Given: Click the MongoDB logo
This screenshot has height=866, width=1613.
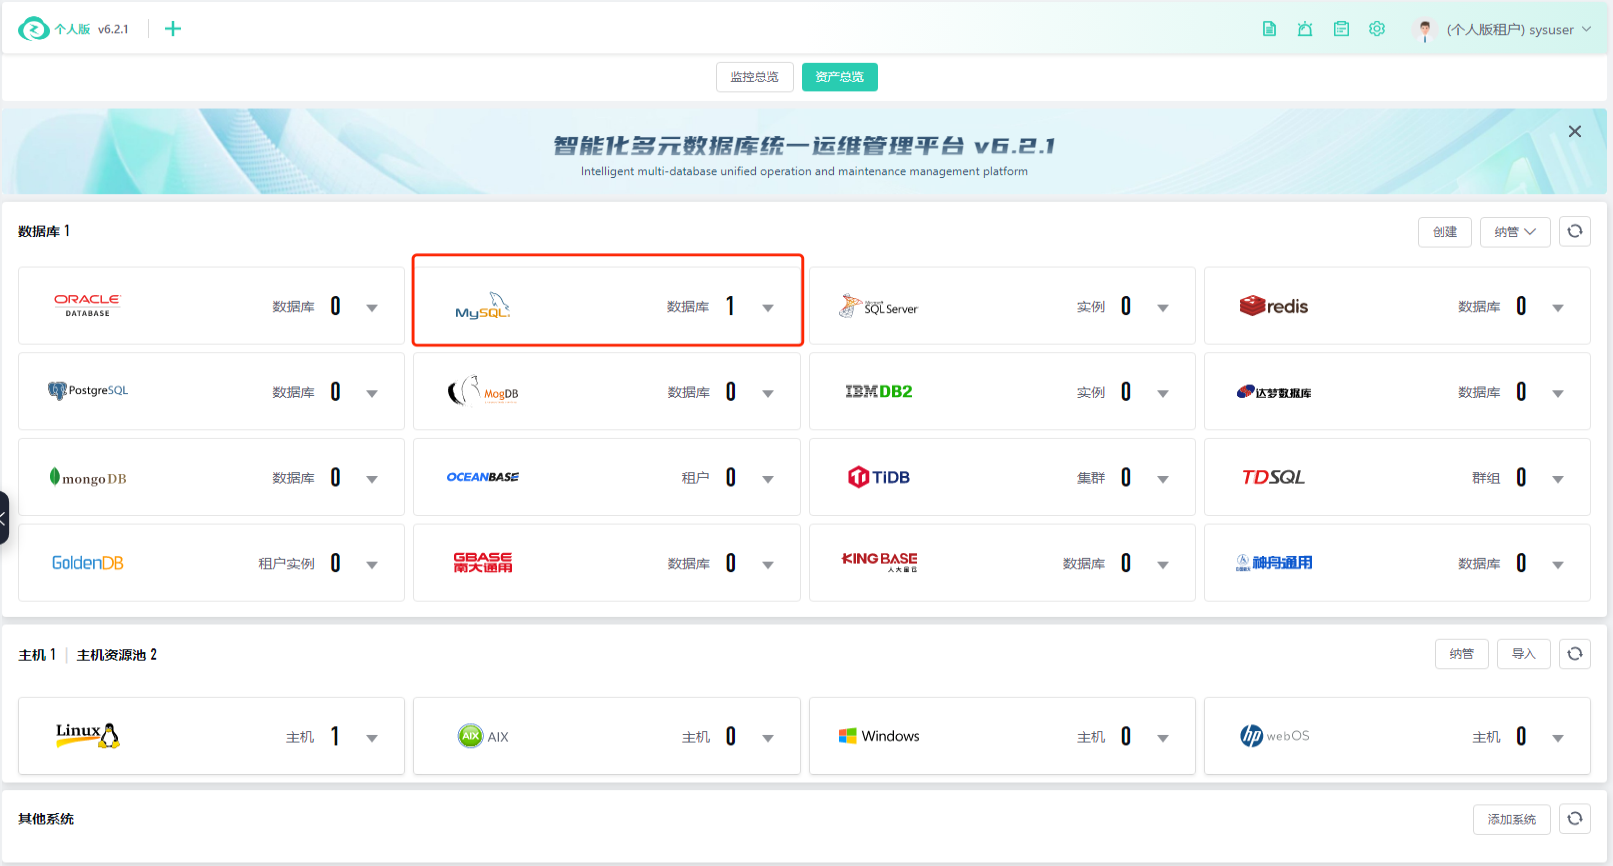Looking at the screenshot, I should click(x=88, y=477).
